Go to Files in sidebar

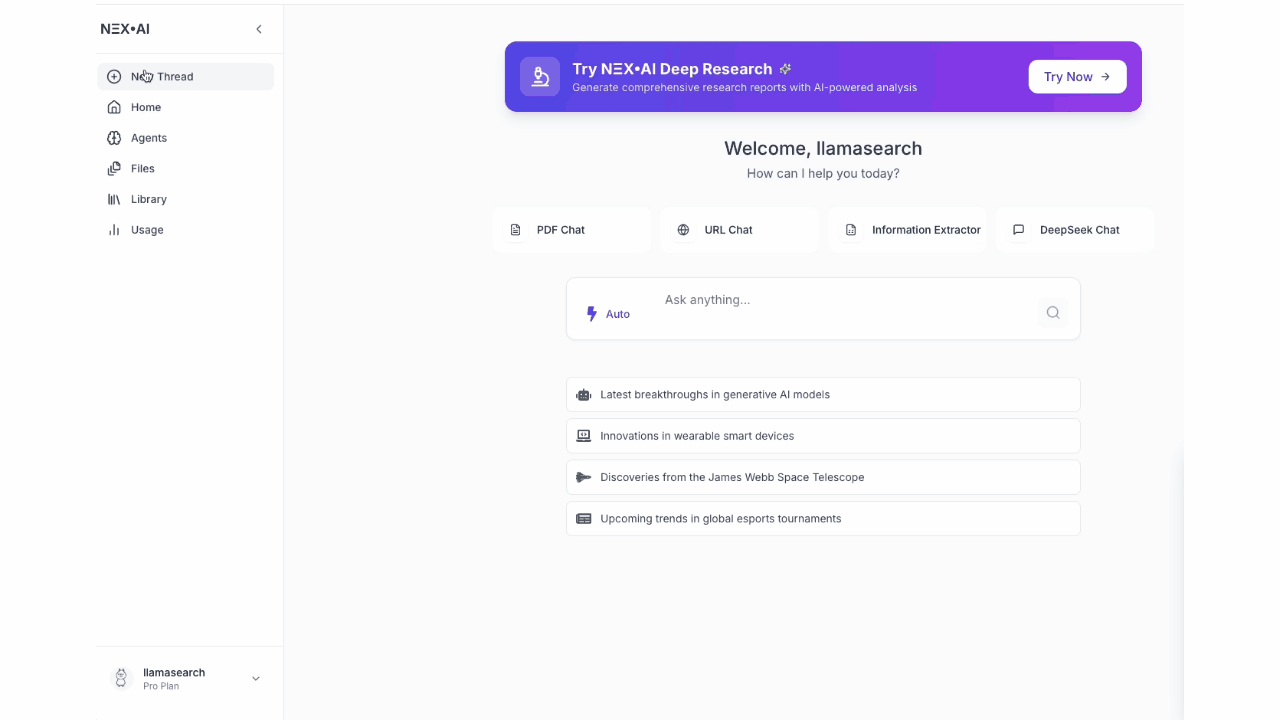click(185, 168)
